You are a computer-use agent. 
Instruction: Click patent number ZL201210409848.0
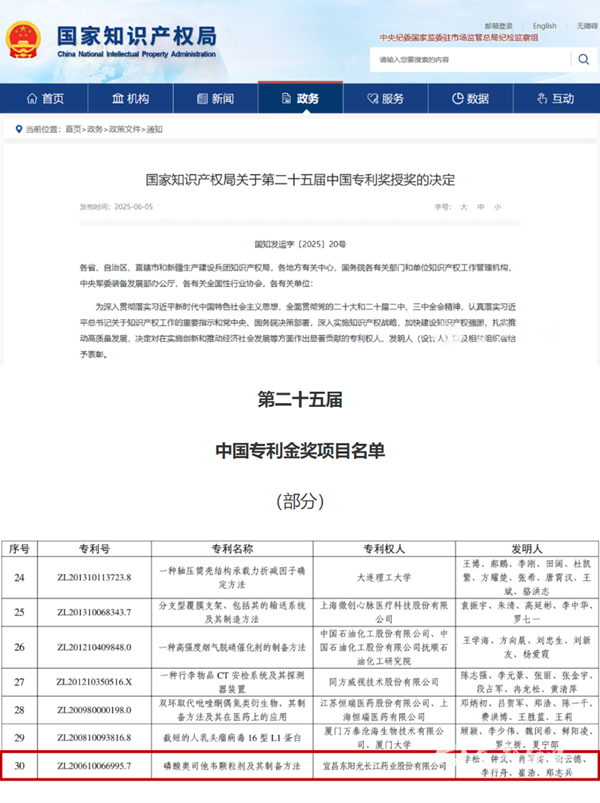(x=94, y=647)
